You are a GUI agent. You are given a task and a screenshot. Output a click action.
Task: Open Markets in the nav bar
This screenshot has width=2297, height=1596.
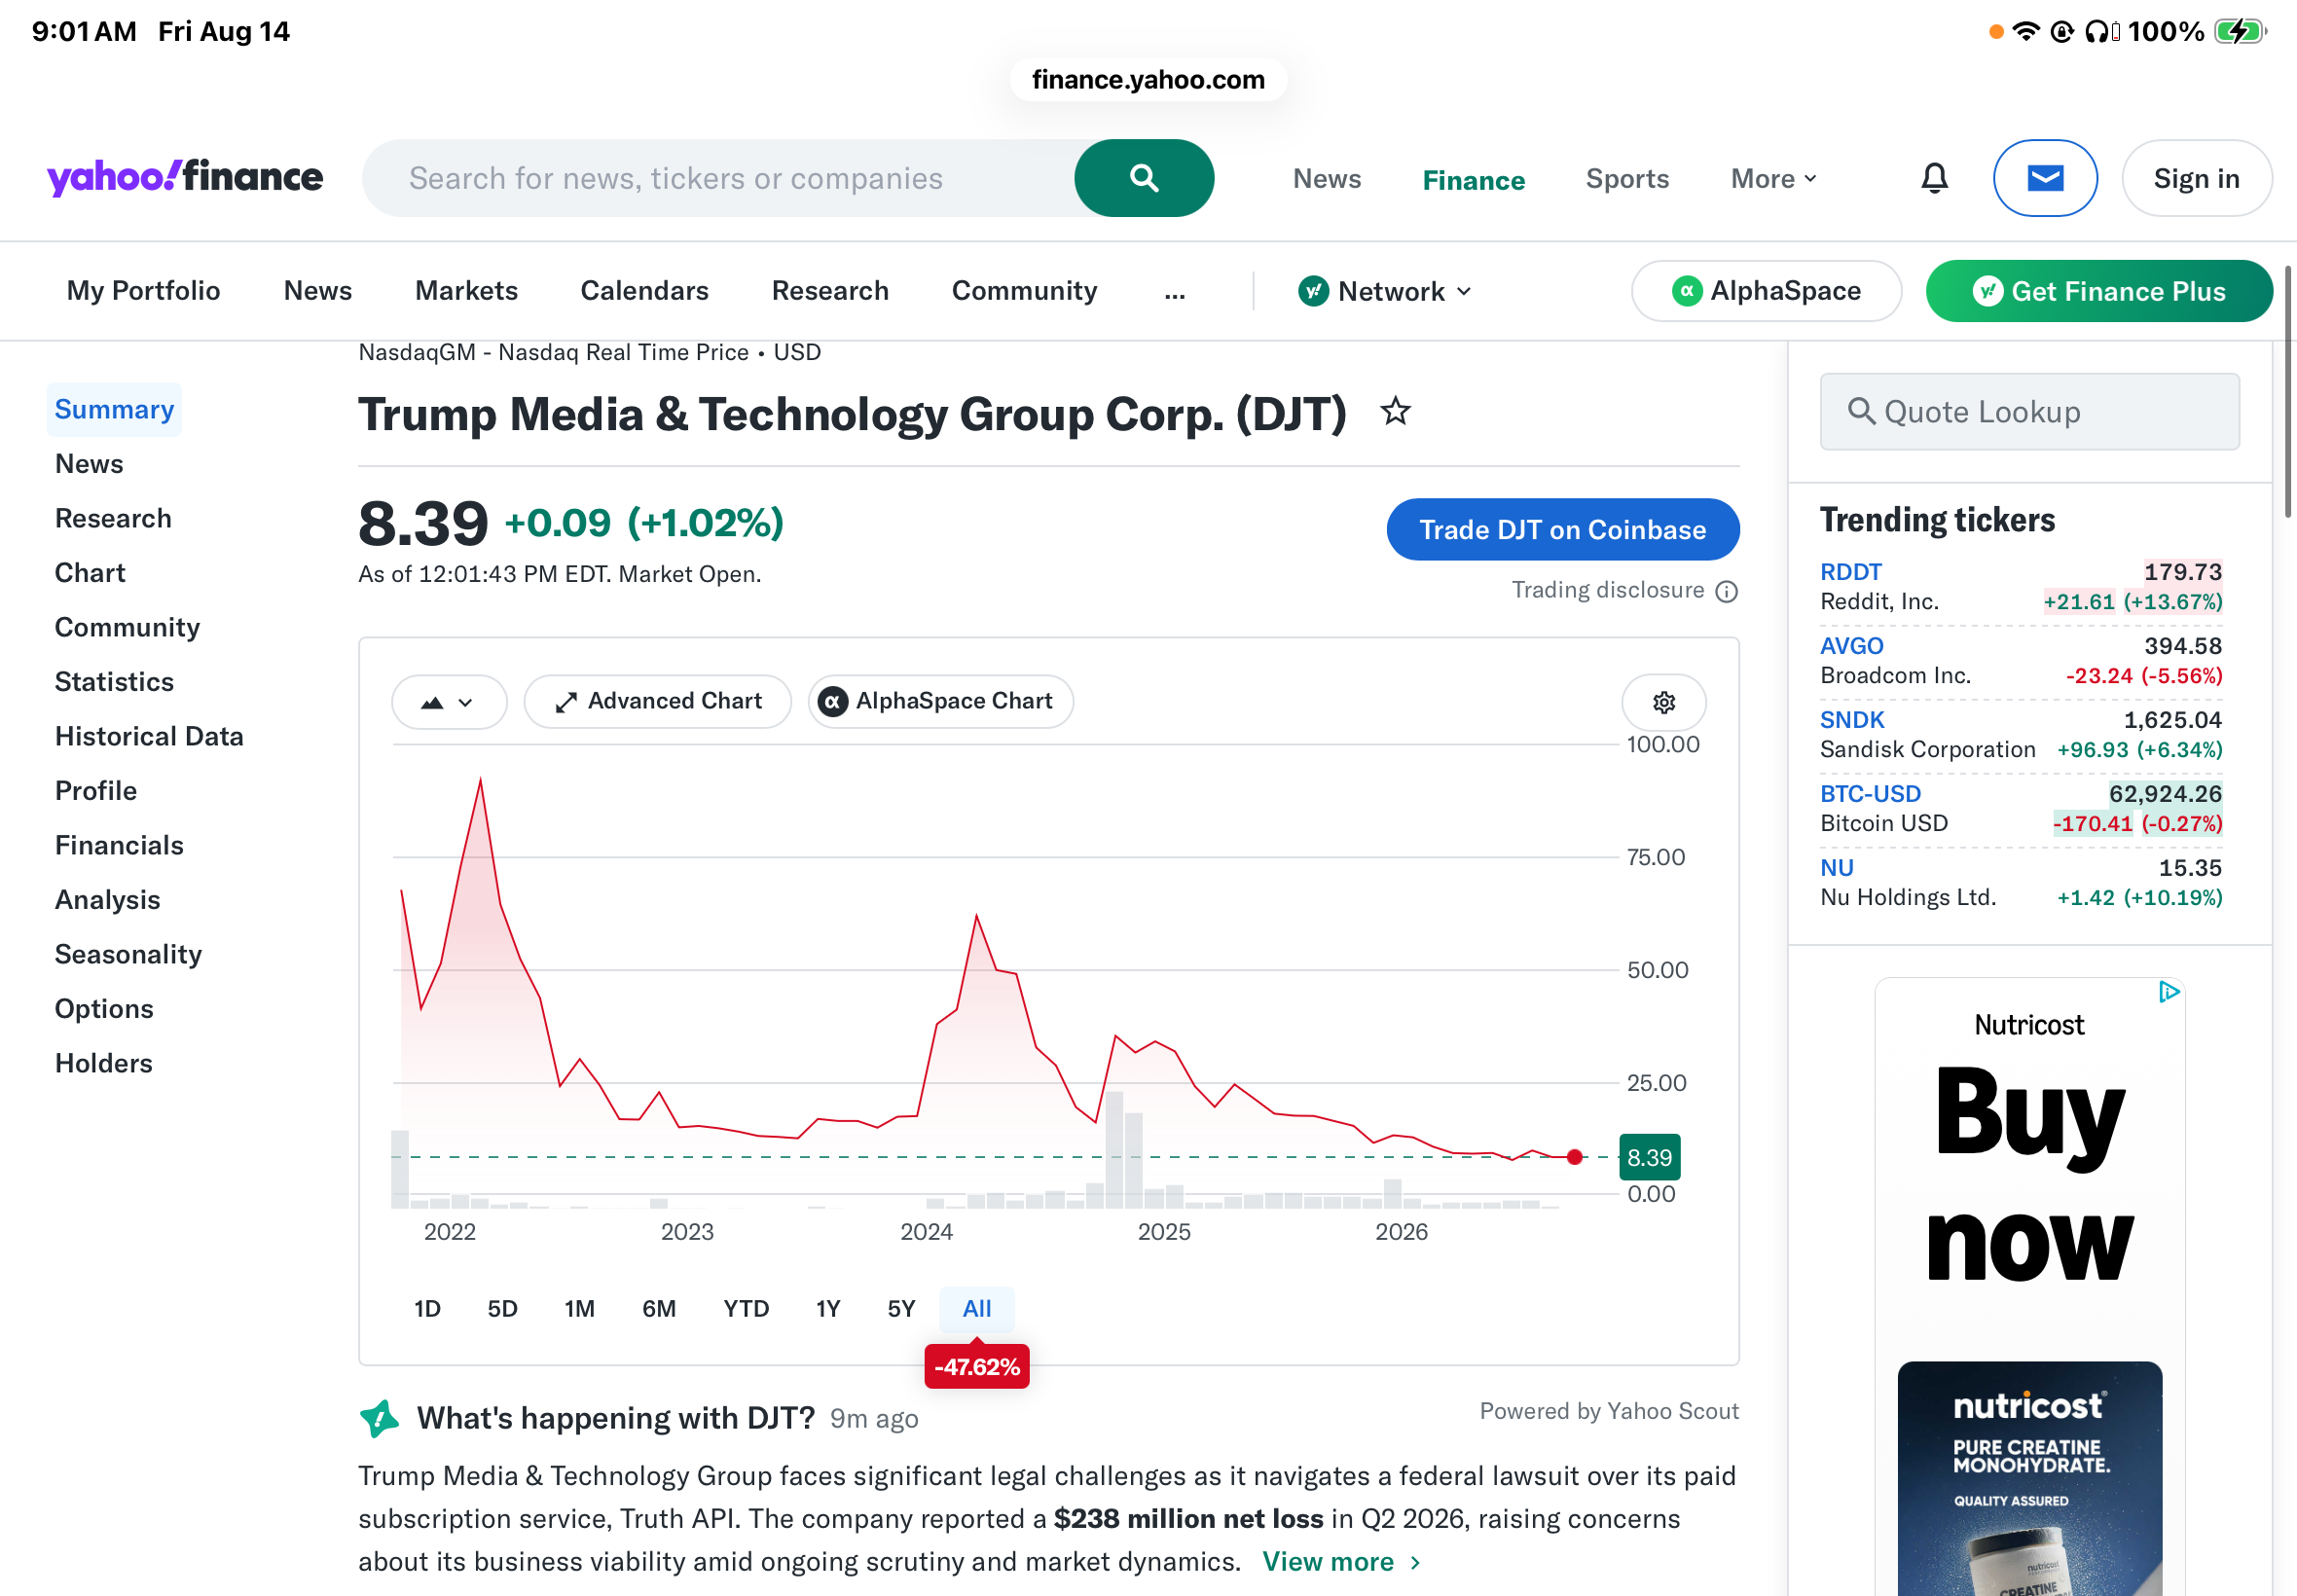[x=466, y=291]
